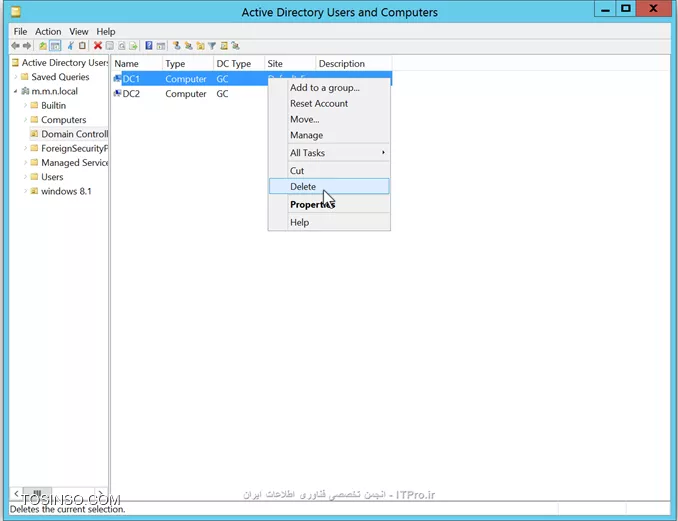Expand the windows 8.1 organizational unit
Screen dimensions: 678x521
[26, 191]
